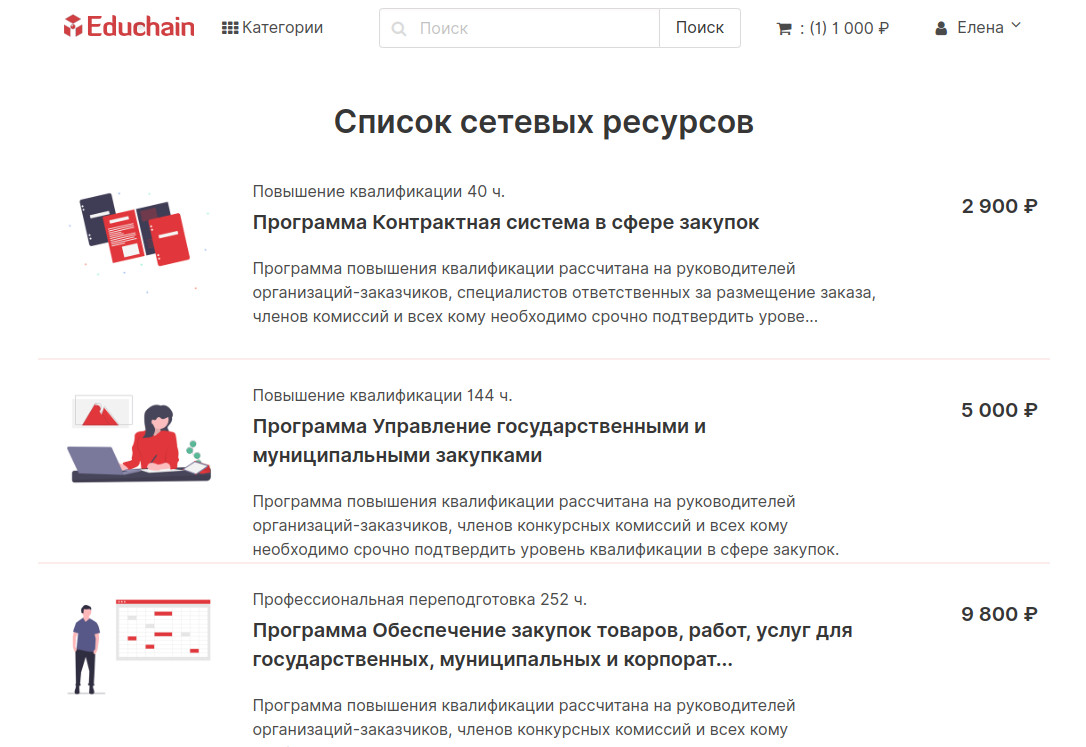
Task: Click the Поиск search button
Action: [x=699, y=28]
